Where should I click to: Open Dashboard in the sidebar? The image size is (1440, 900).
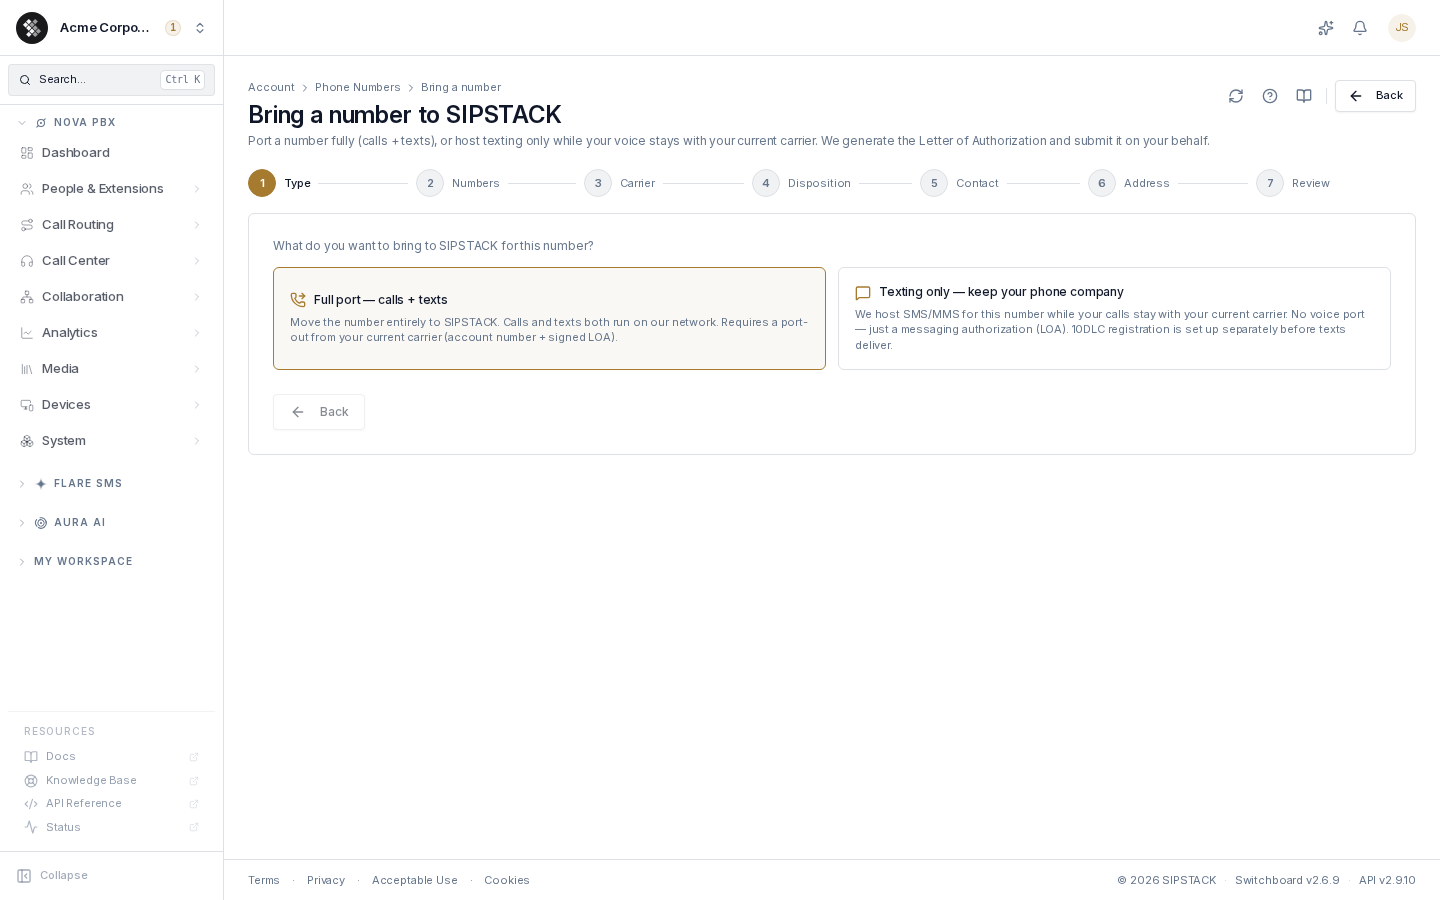111,153
